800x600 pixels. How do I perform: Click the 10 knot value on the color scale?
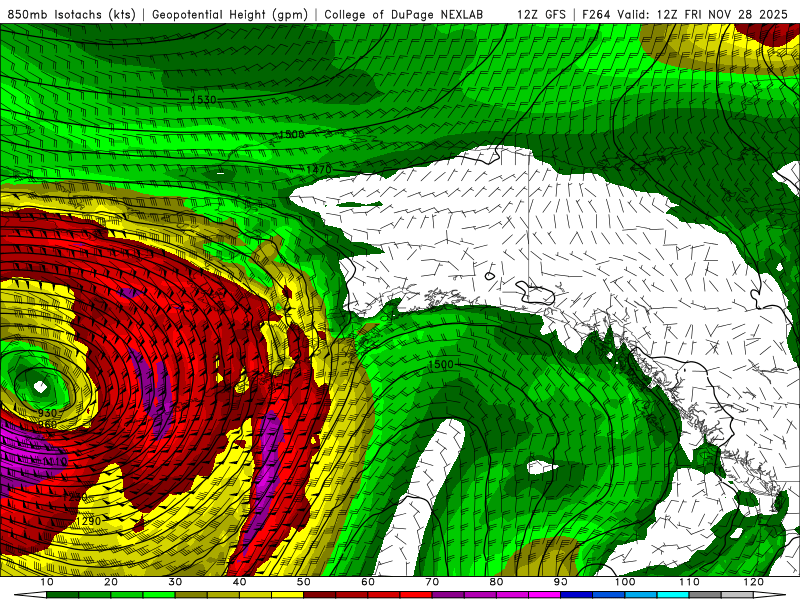coord(46,582)
